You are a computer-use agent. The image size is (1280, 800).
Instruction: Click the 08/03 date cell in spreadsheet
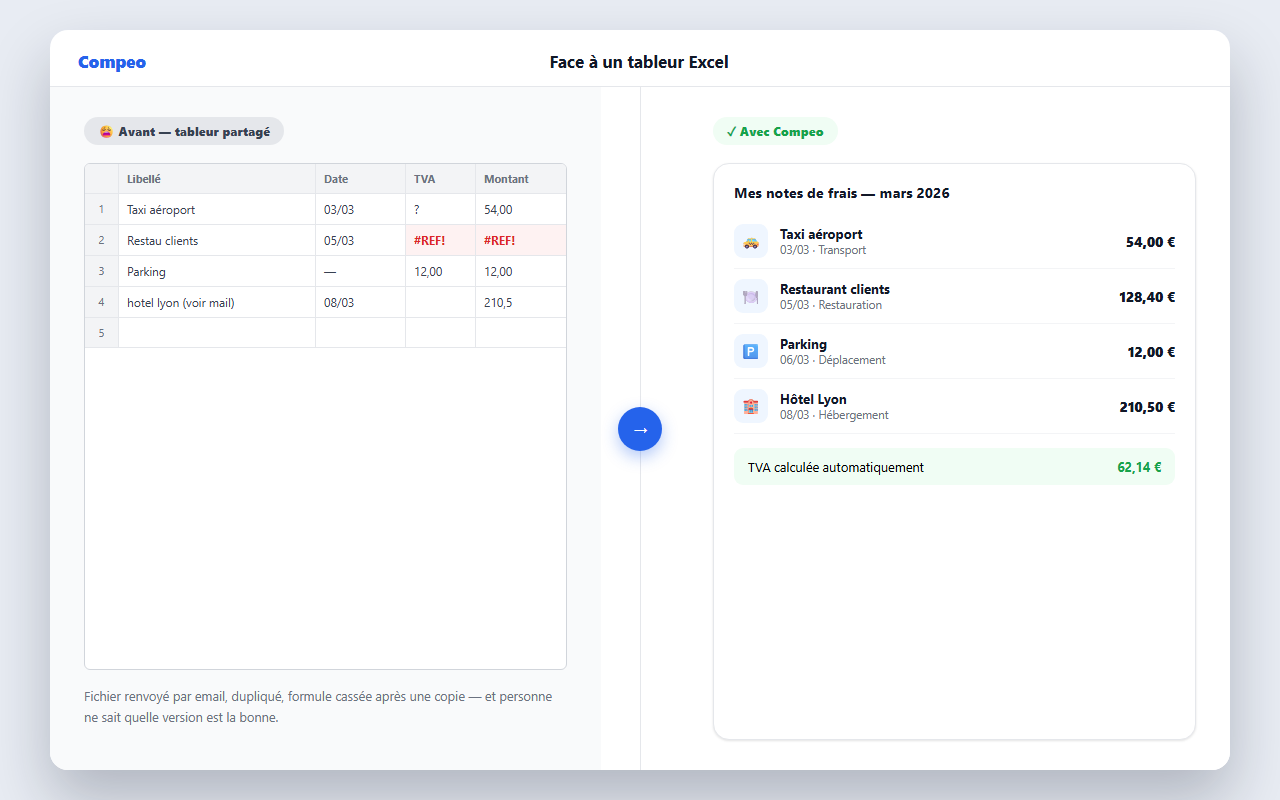361,303
